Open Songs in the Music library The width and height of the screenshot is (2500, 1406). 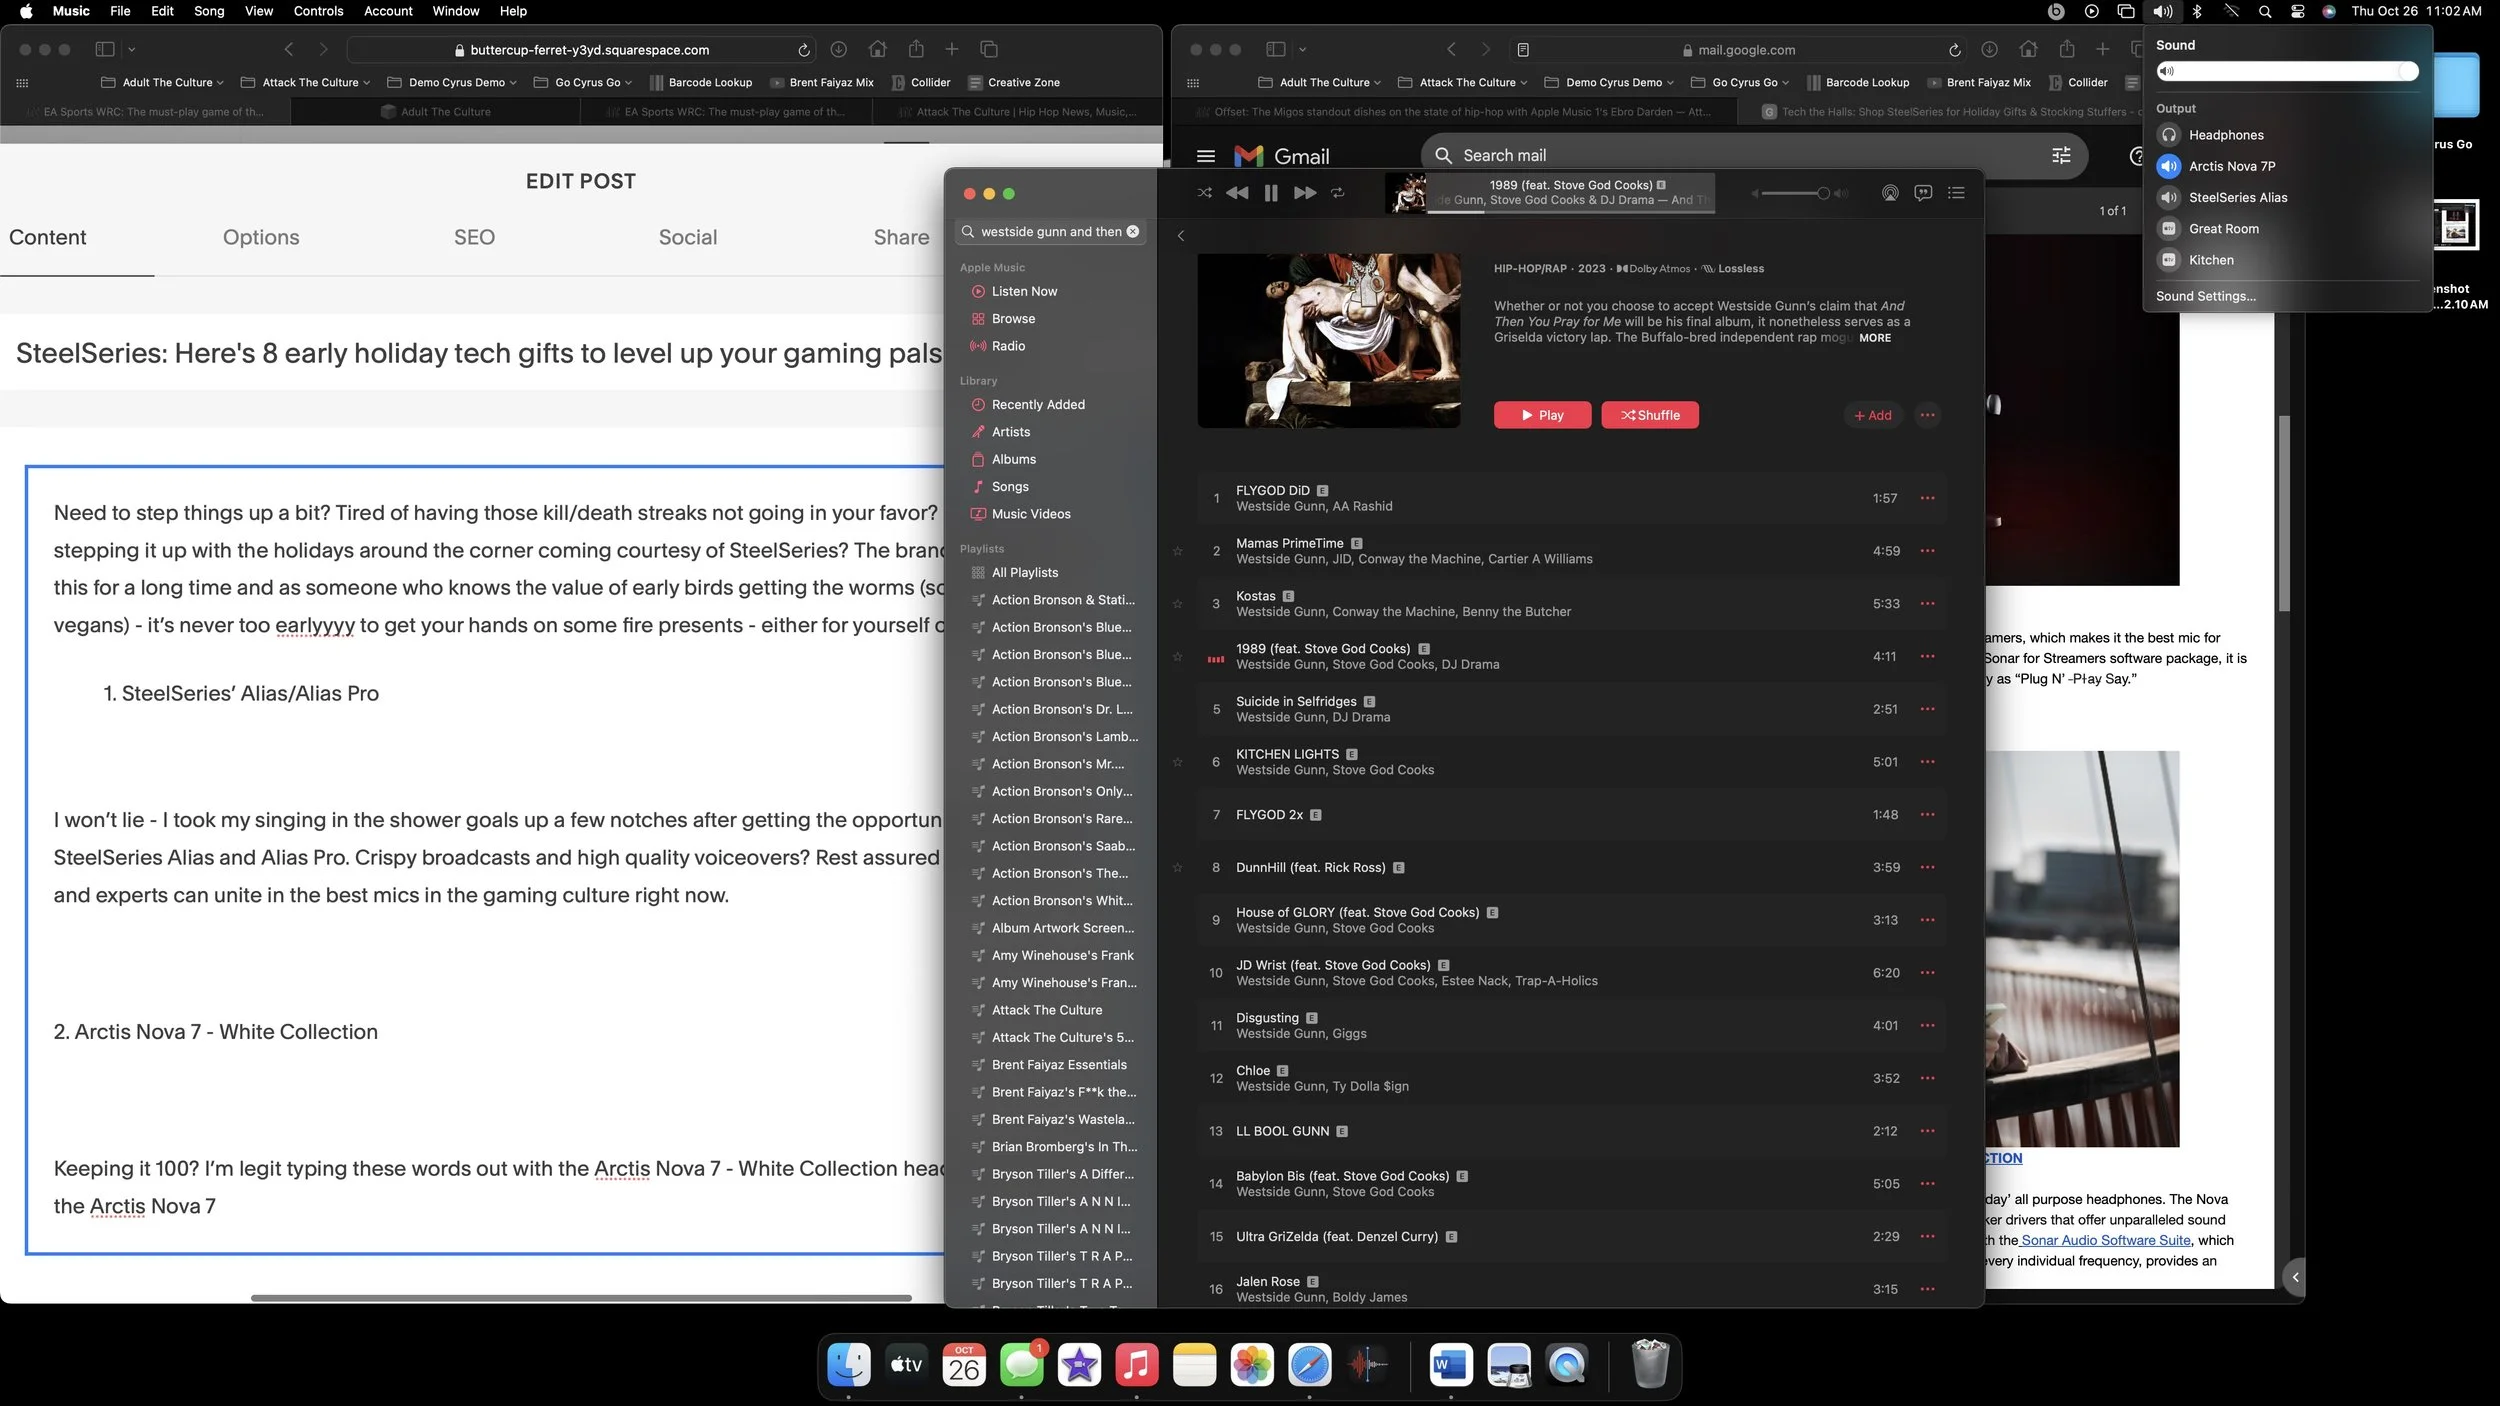click(1010, 487)
